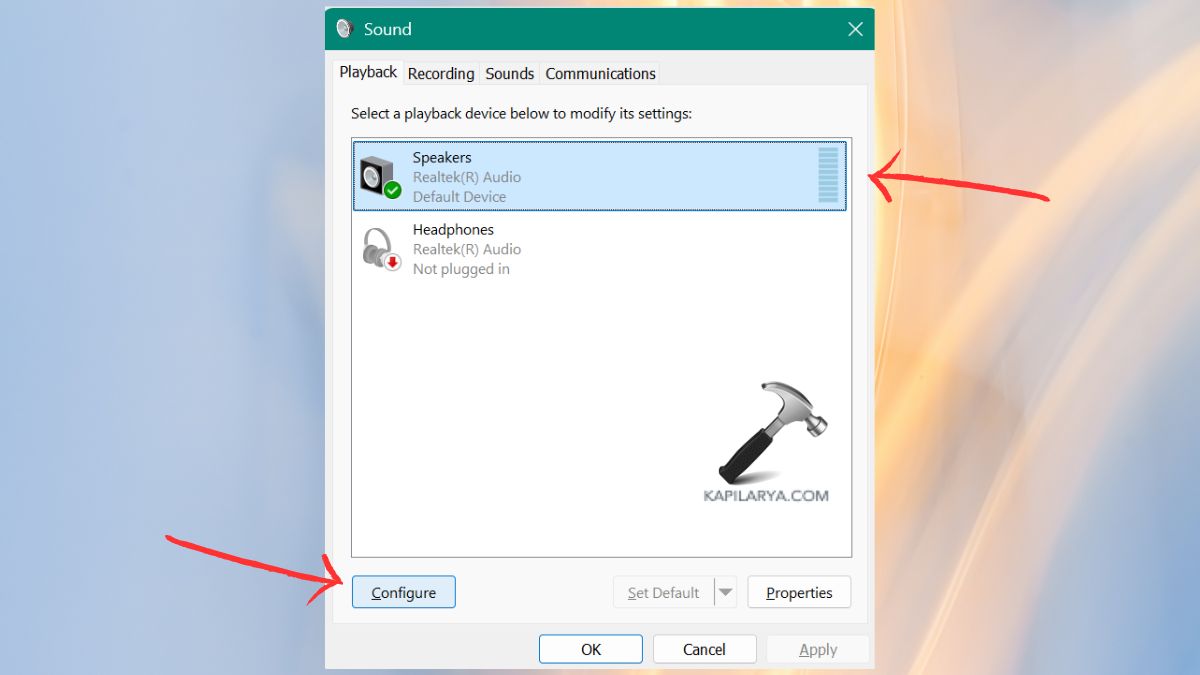The height and width of the screenshot is (675, 1200).
Task: Click the Sound title bar speaker icon
Action: pyautogui.click(x=346, y=29)
